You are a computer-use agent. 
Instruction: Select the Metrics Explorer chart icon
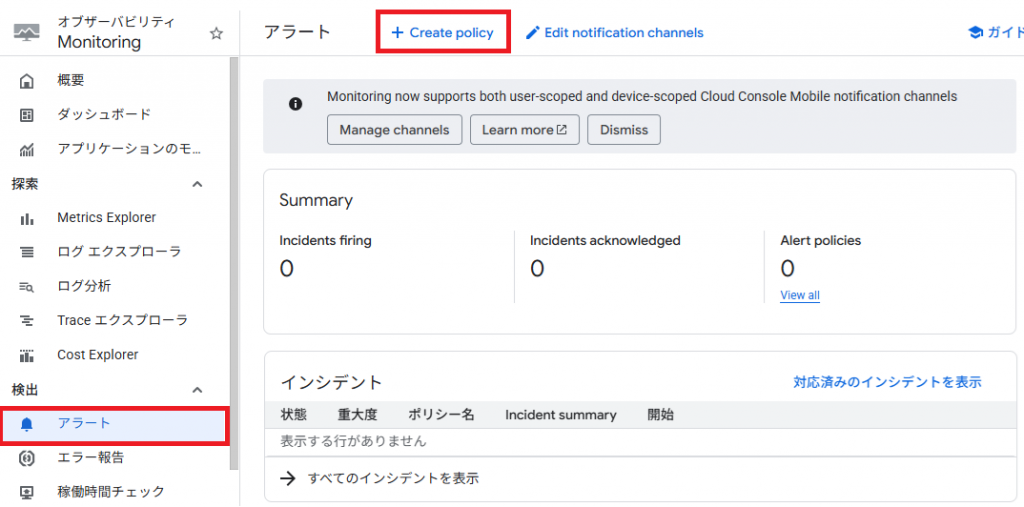(x=27, y=218)
